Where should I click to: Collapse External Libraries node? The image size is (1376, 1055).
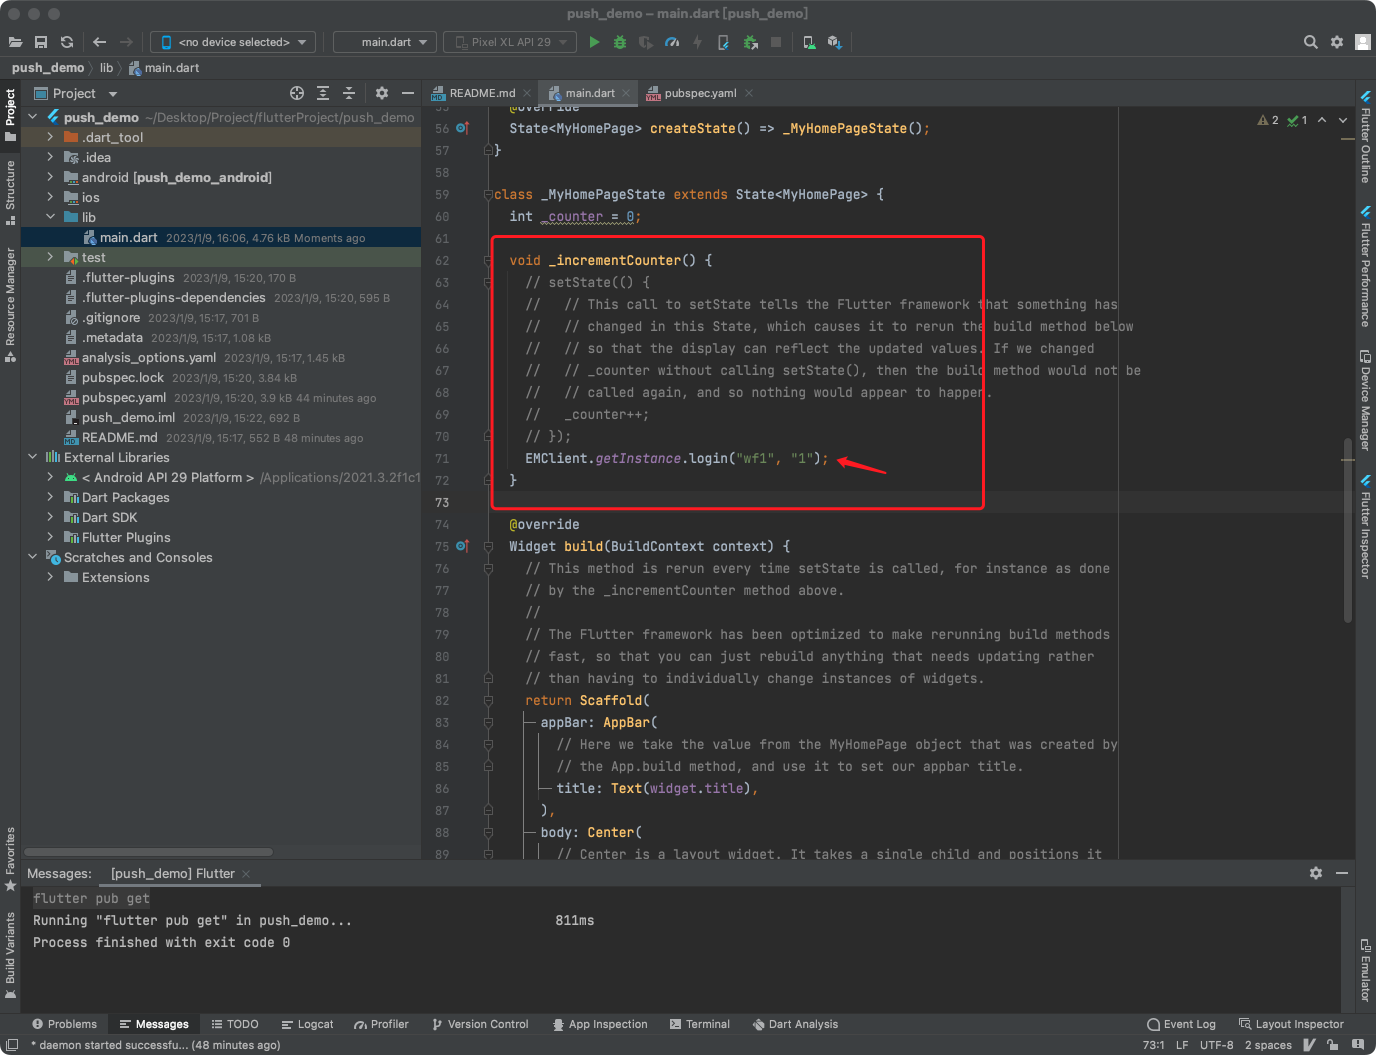pyautogui.click(x=32, y=457)
